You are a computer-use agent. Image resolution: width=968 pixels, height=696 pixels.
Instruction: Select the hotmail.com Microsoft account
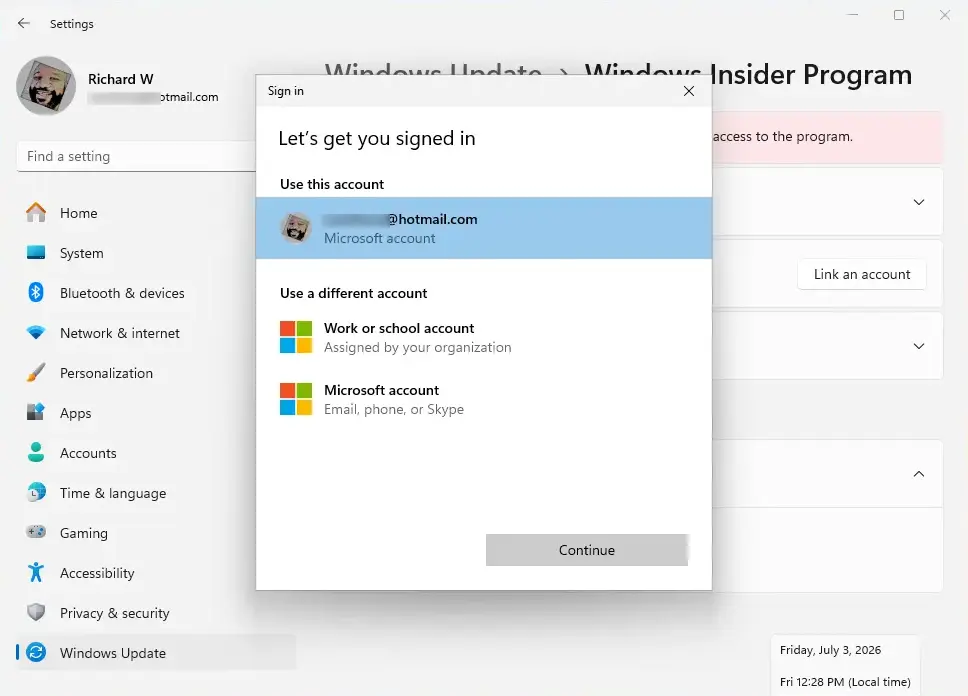click(x=483, y=228)
